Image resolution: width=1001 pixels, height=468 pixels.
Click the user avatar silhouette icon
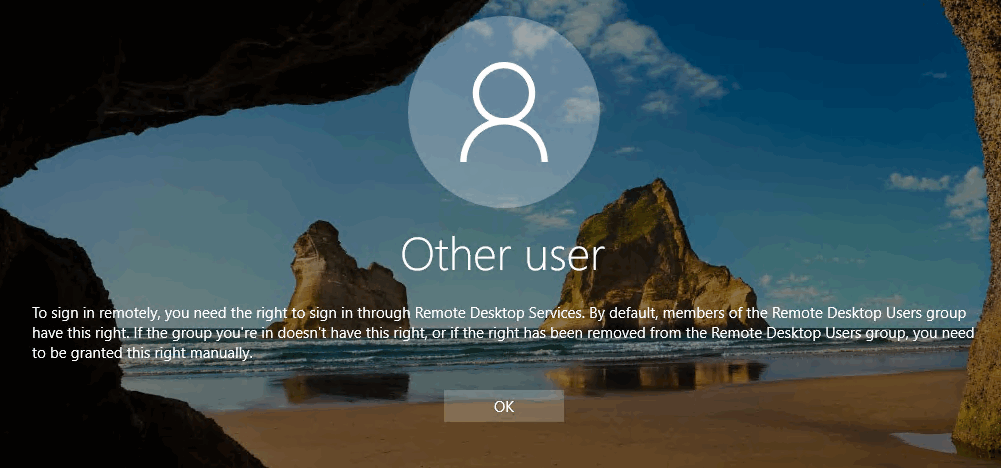coord(503,113)
